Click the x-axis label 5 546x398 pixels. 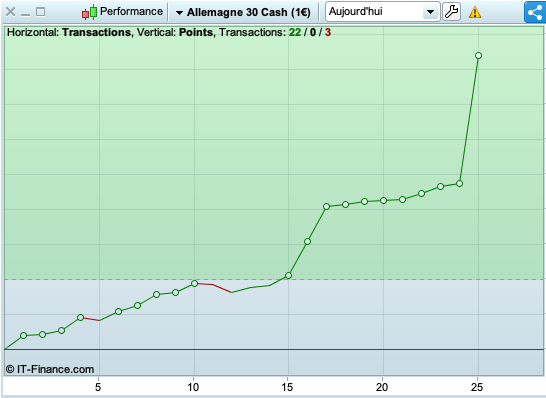(x=98, y=387)
